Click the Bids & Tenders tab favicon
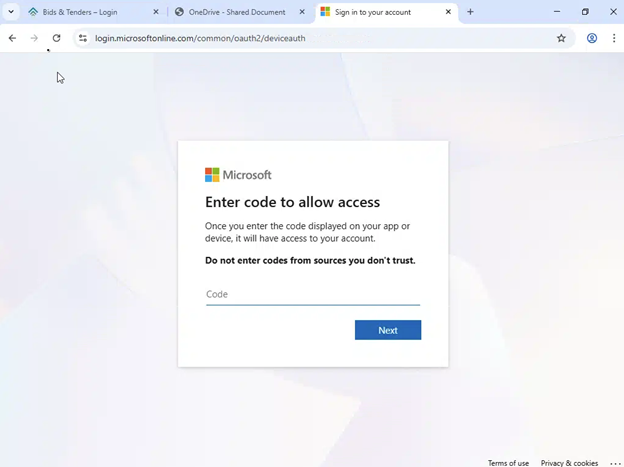The image size is (624, 467). point(33,12)
